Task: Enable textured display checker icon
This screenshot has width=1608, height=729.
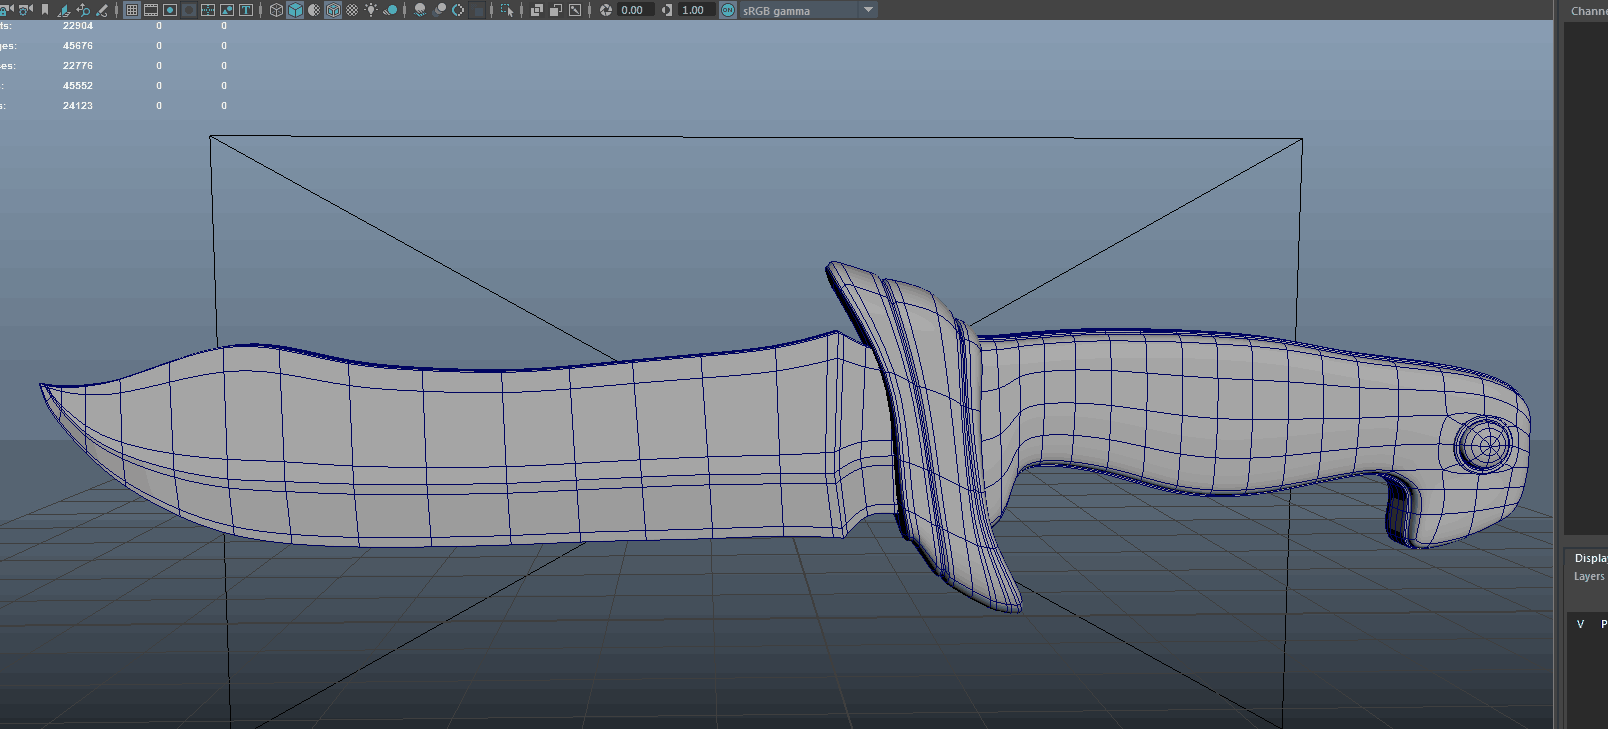Action: pos(352,10)
